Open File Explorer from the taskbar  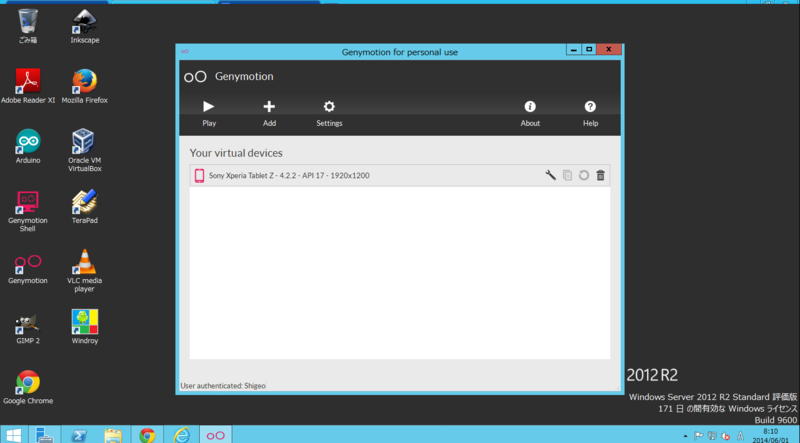click(113, 435)
